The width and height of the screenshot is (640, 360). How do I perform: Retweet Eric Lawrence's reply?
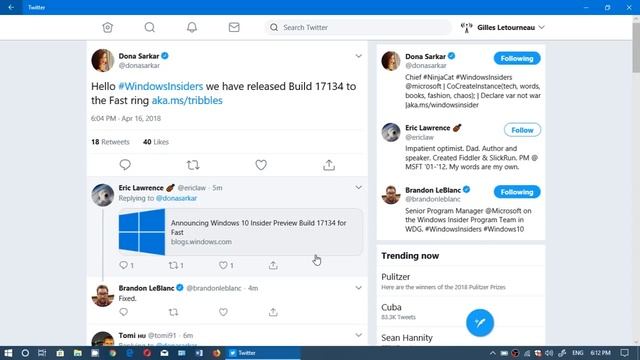[173, 265]
